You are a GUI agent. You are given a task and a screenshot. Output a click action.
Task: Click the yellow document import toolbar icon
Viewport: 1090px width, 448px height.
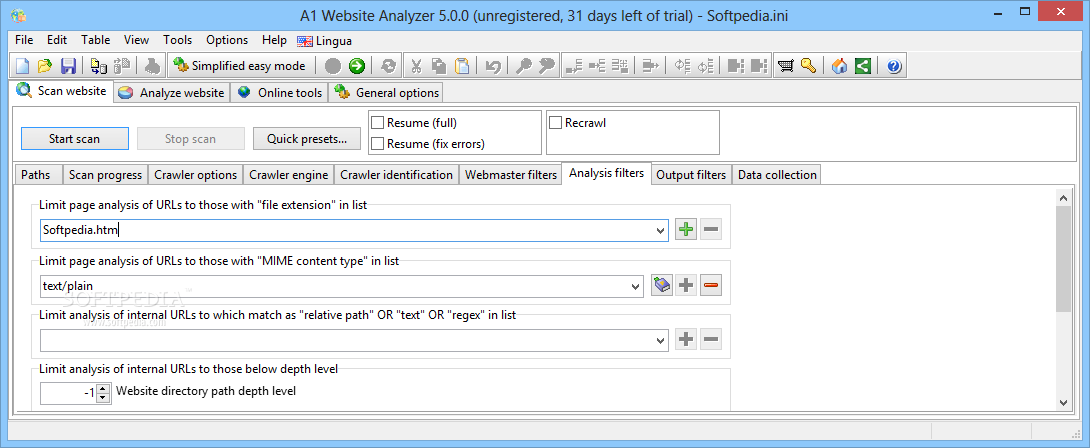coord(99,66)
